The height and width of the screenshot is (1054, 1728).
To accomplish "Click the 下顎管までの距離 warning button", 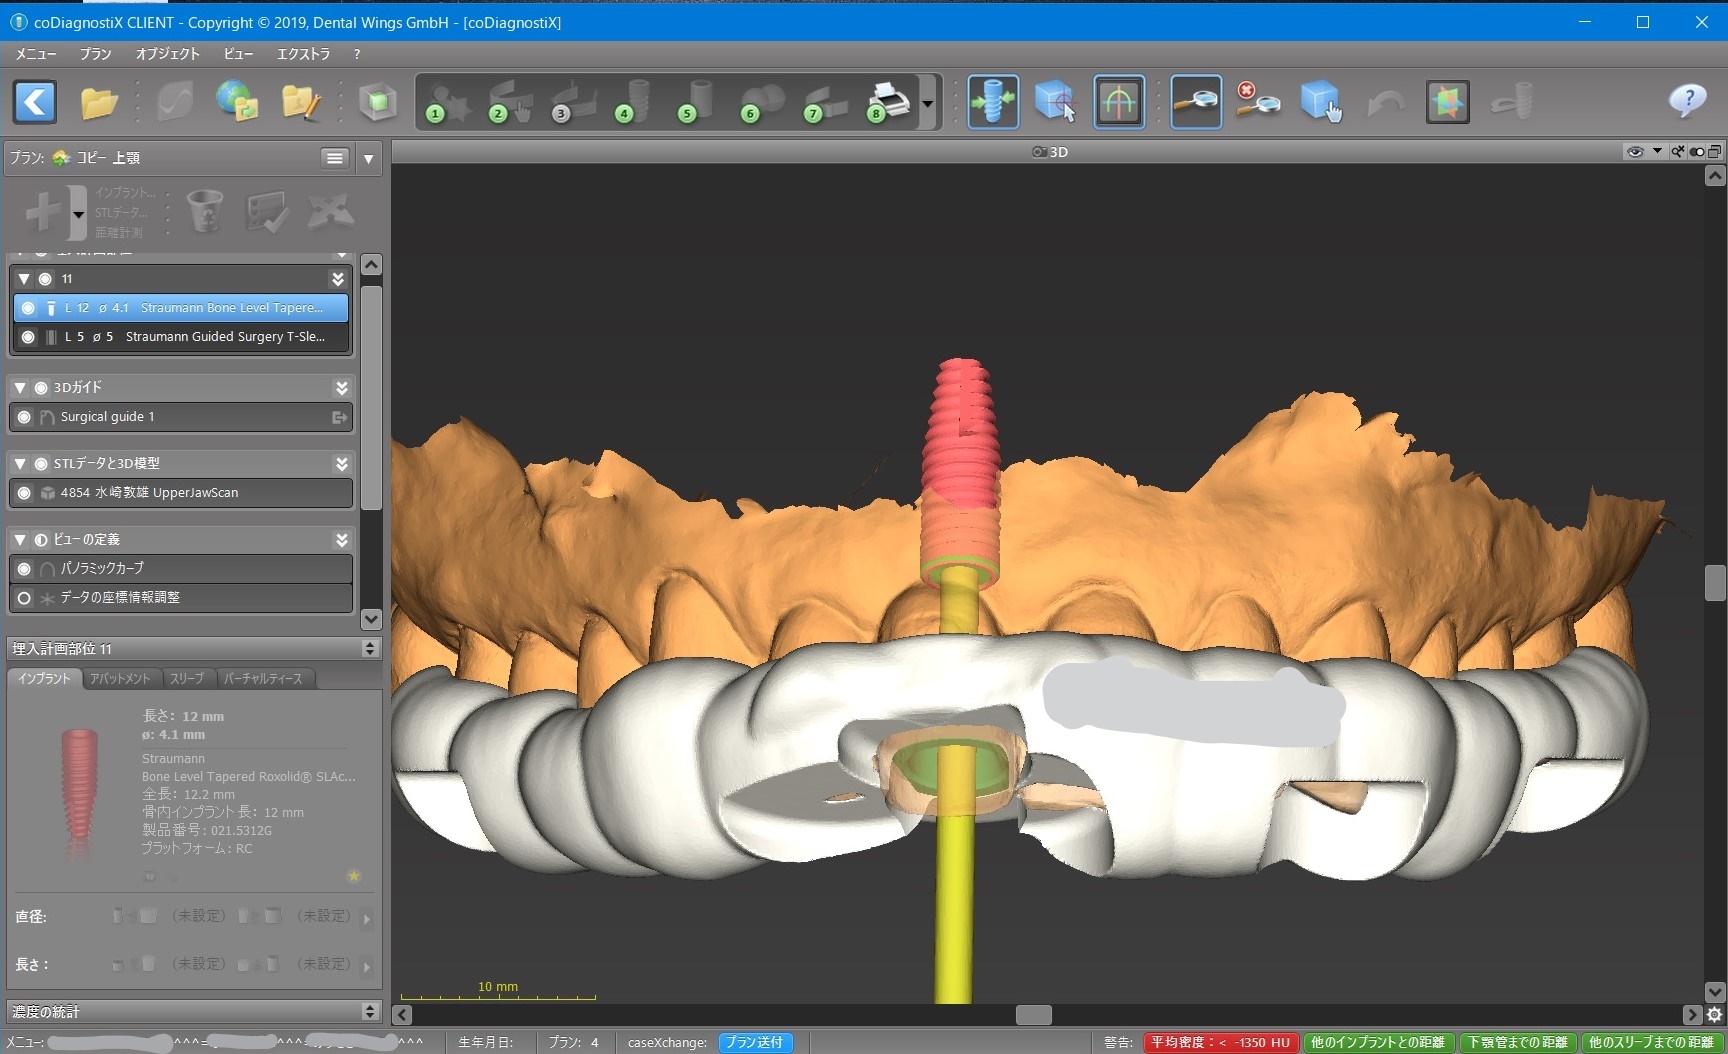I will (1517, 1042).
